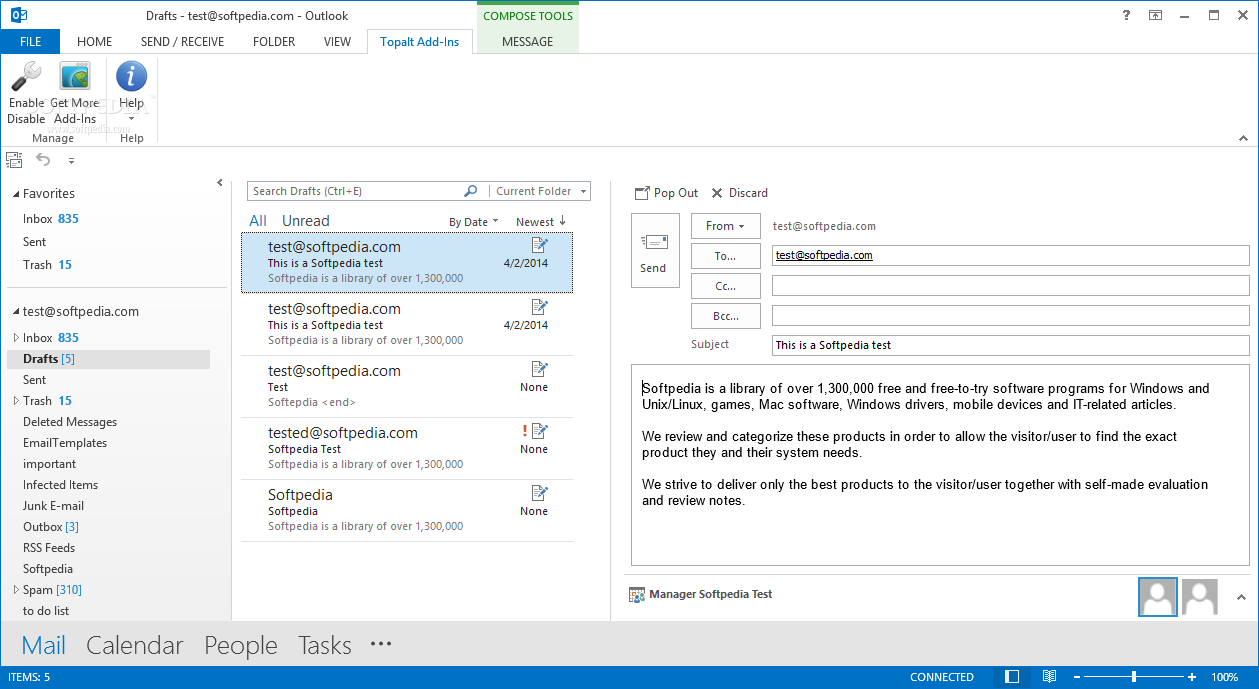Discard the draft with the X icon
This screenshot has height=689, width=1259.
point(717,193)
